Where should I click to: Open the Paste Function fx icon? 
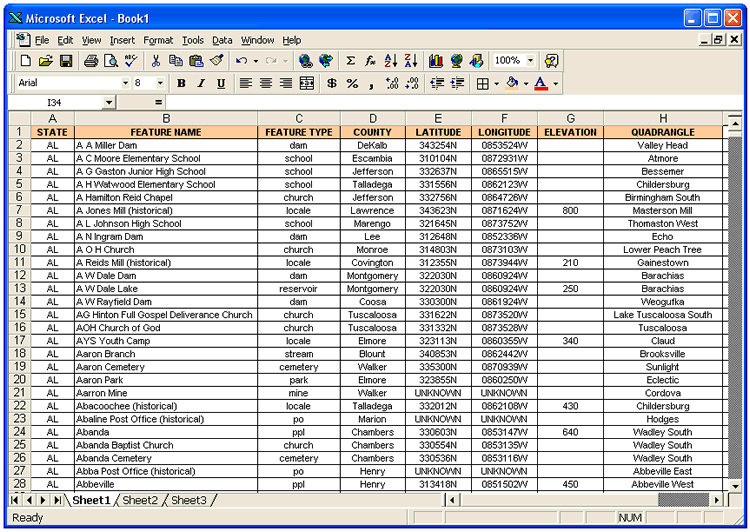[370, 61]
